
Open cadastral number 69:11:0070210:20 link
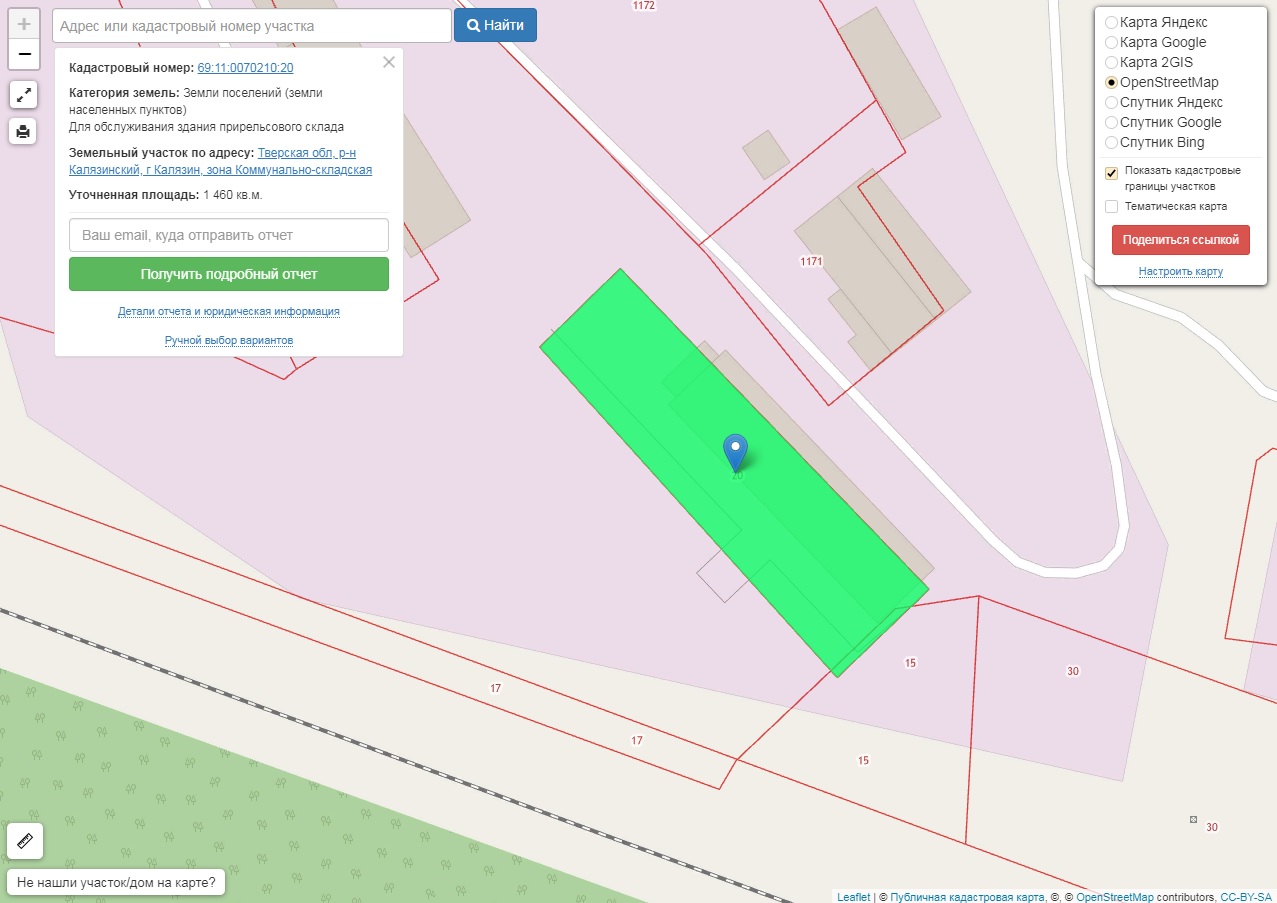[245, 68]
